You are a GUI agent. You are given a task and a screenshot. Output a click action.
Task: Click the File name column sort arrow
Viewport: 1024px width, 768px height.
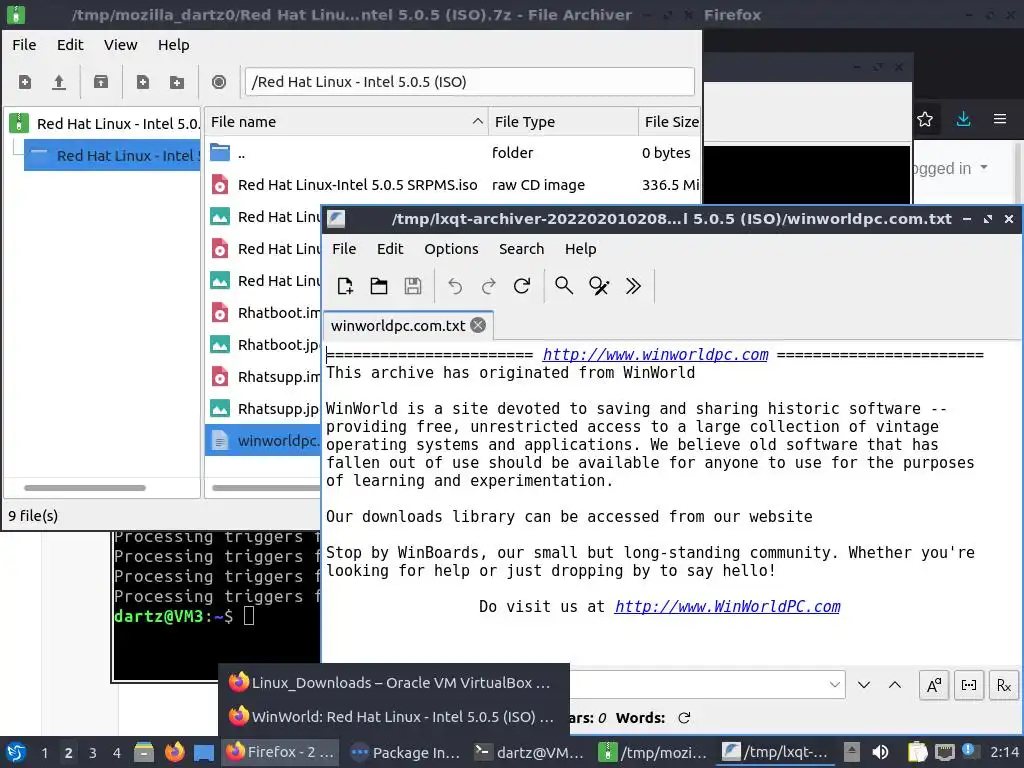477,121
